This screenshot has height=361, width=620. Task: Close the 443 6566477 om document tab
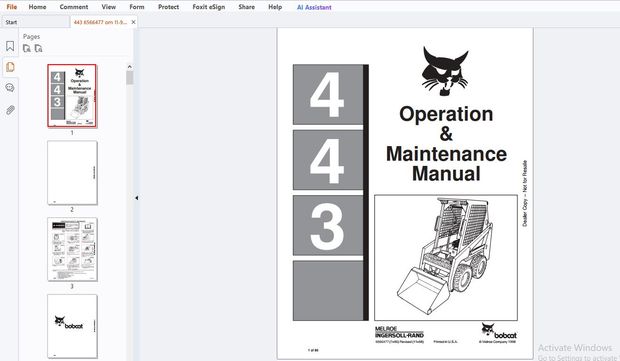(134, 22)
